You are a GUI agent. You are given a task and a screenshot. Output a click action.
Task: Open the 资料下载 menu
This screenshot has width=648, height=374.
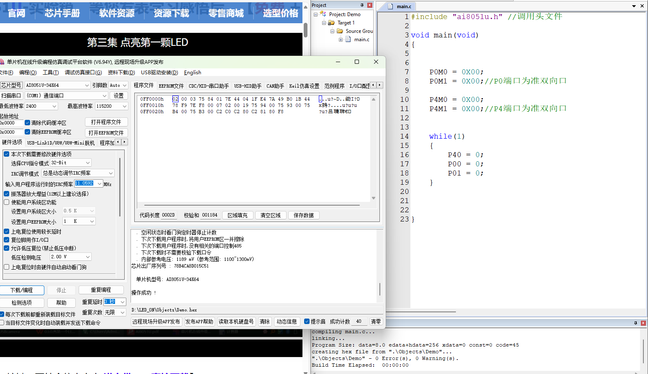point(121,72)
